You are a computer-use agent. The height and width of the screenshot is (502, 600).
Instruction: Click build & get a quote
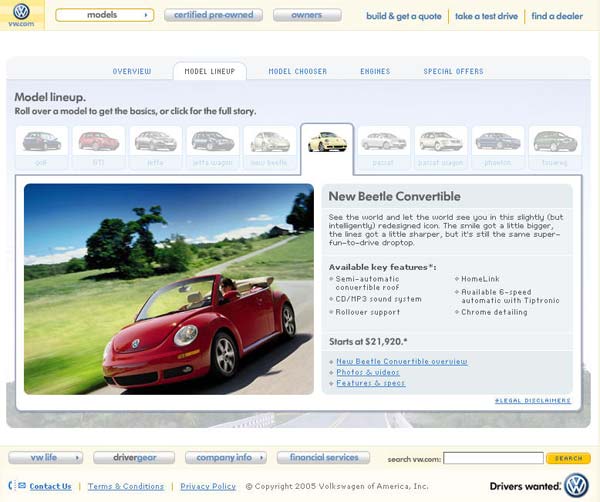click(x=404, y=16)
